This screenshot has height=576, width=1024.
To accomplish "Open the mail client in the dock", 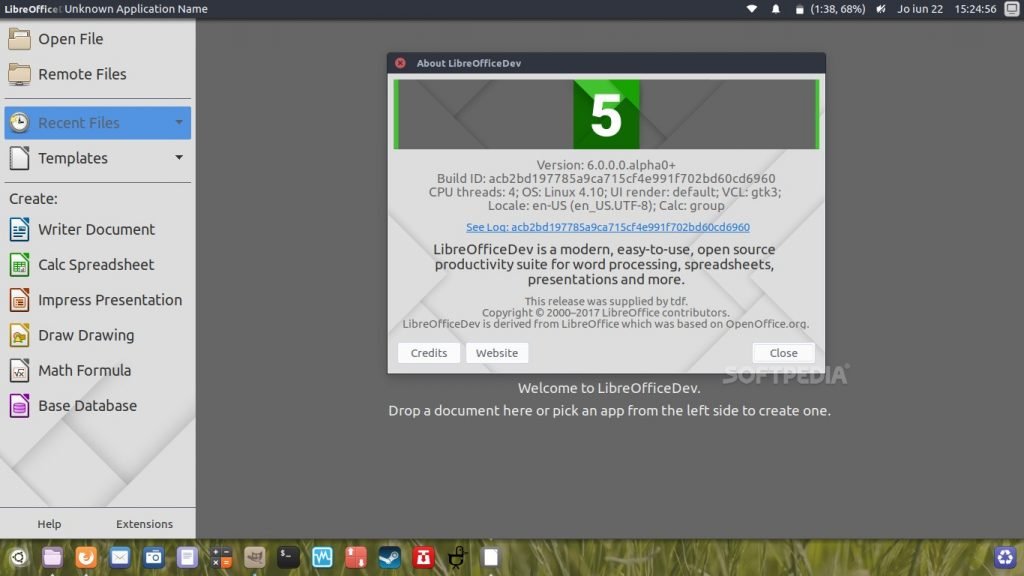I will 120,557.
